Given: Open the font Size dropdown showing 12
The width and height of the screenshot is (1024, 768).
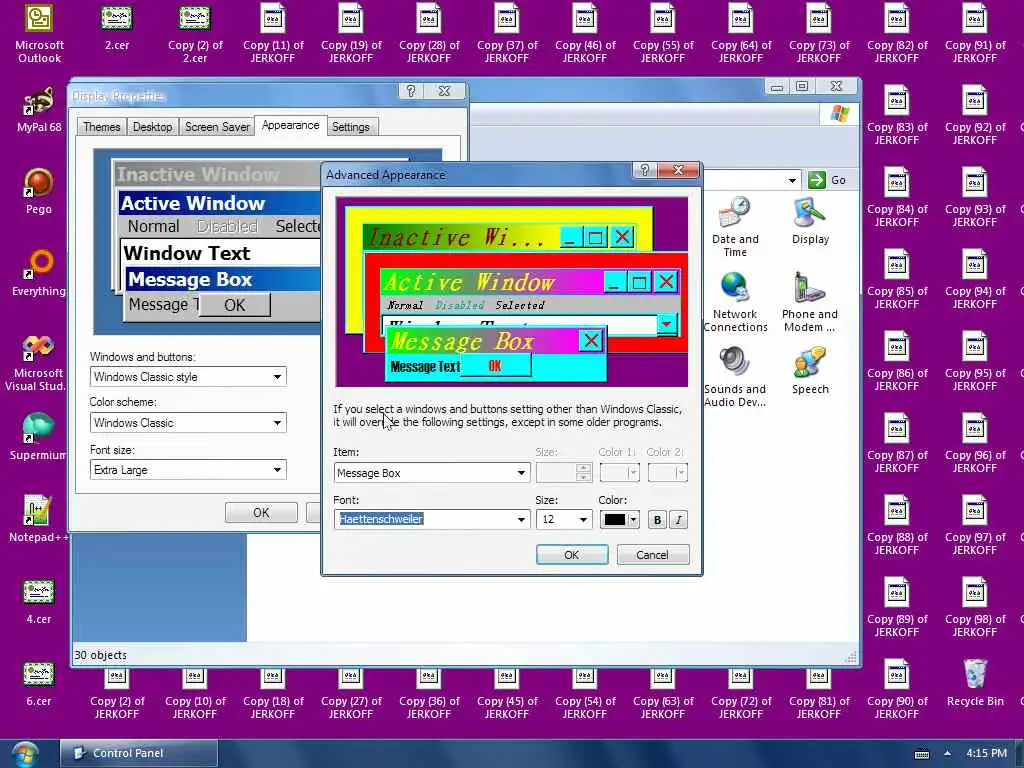Looking at the screenshot, I should (564, 519).
